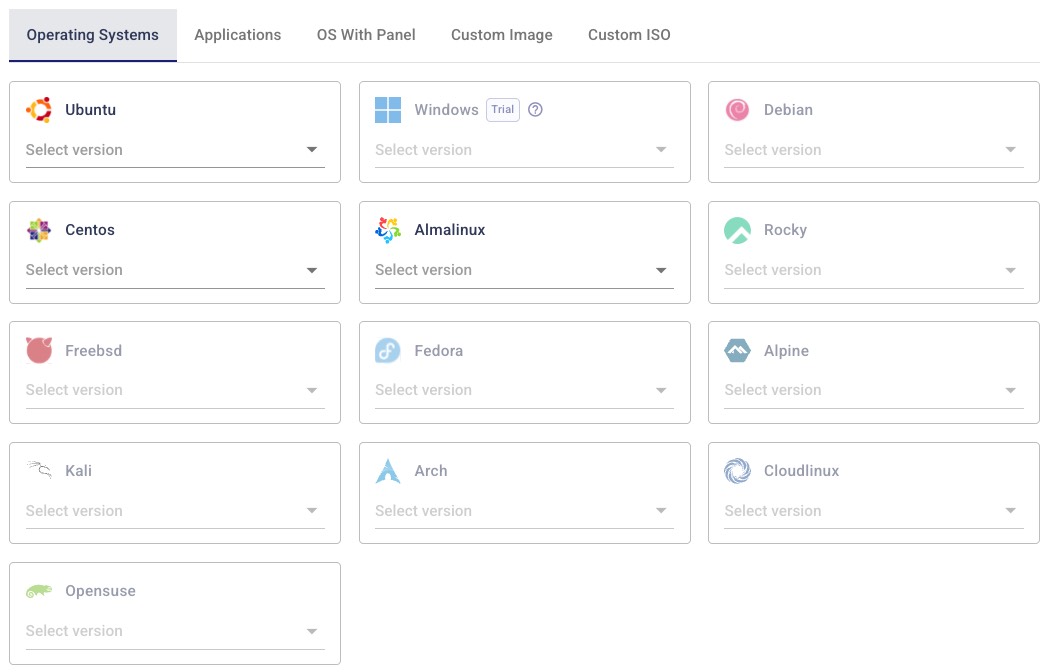
Task: Click the Kali dragon logo icon
Action: pos(39,470)
